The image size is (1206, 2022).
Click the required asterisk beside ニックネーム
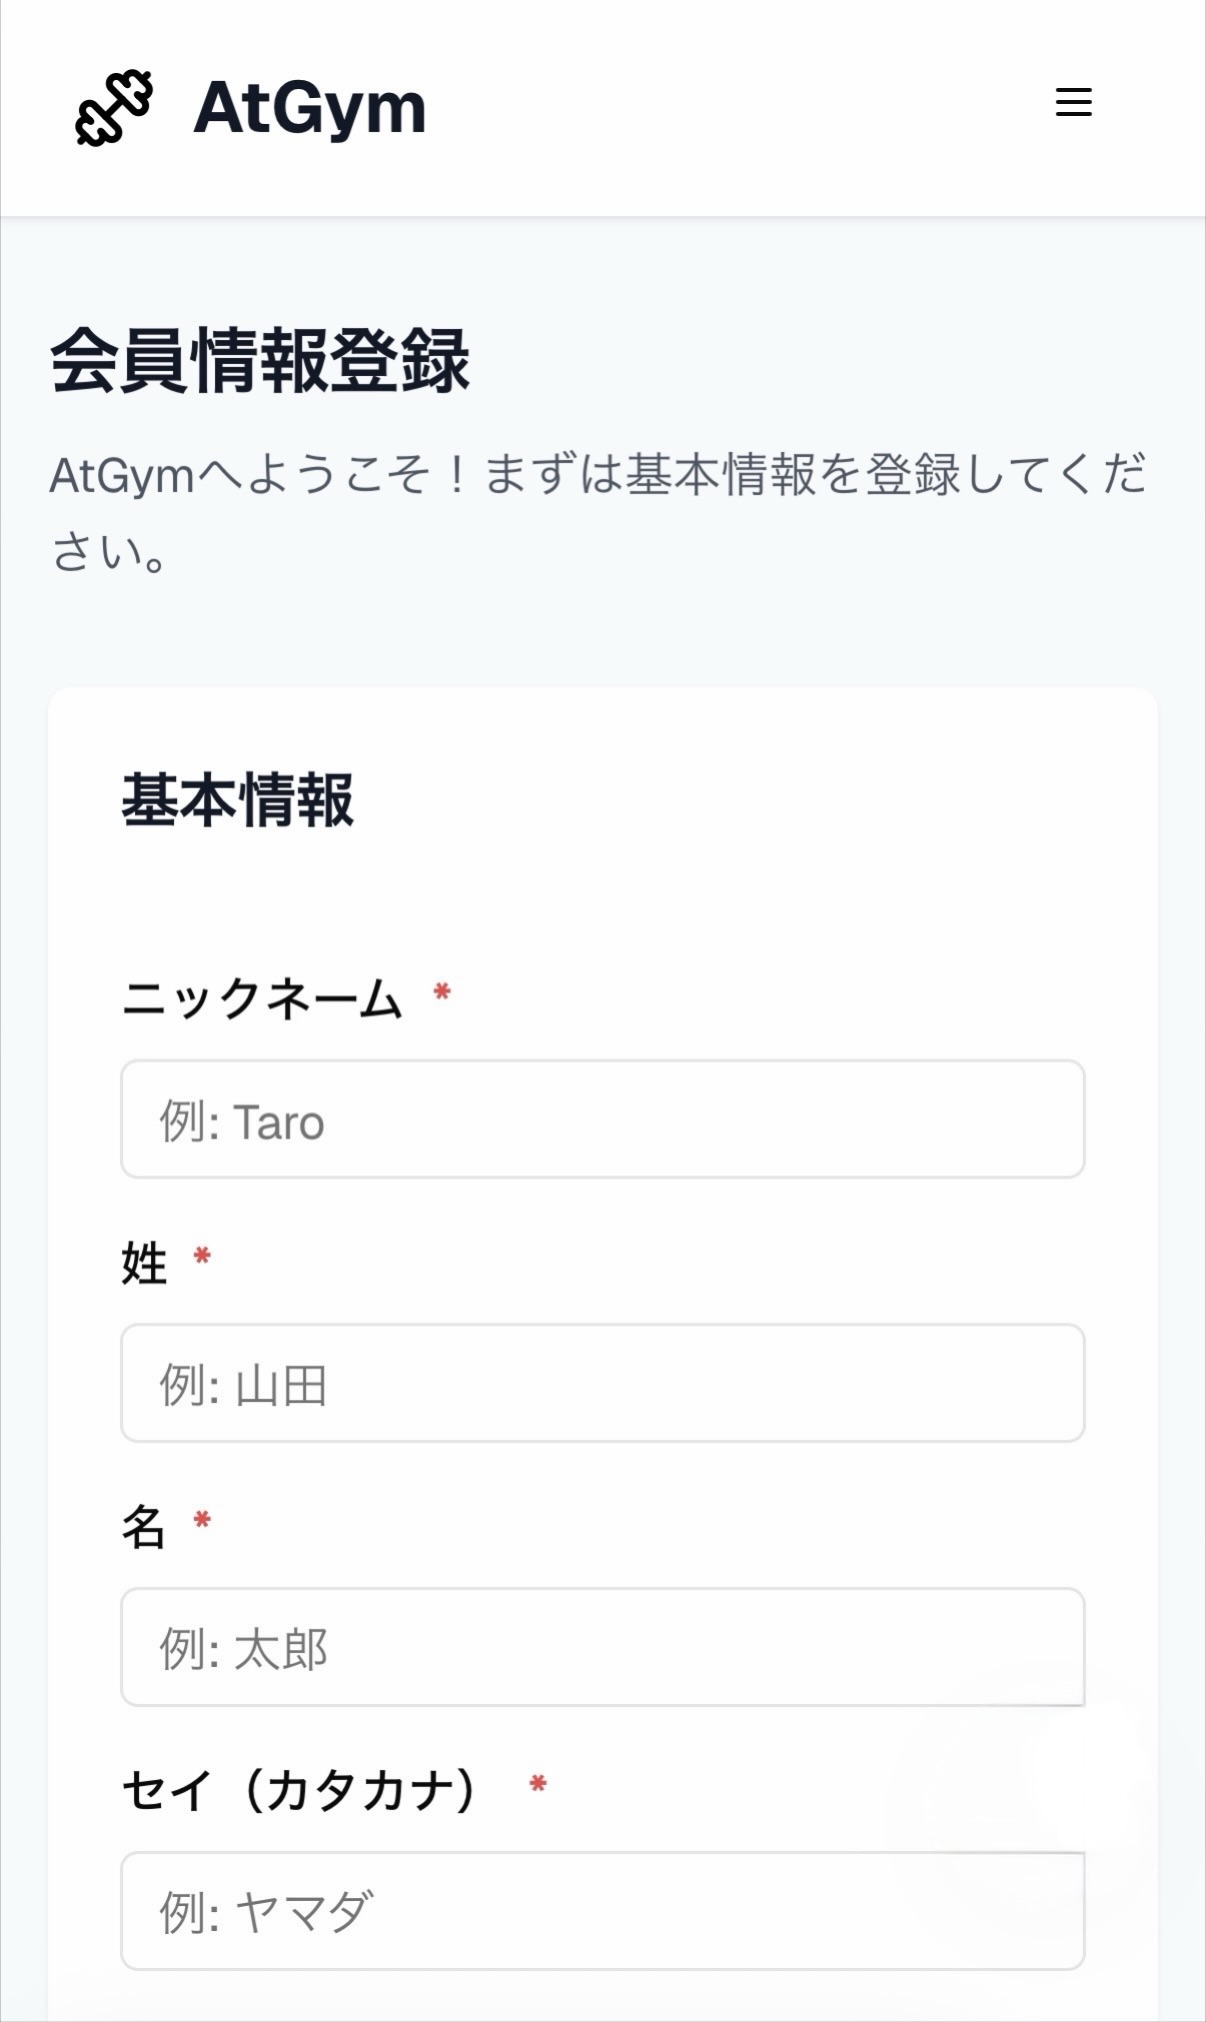(442, 992)
